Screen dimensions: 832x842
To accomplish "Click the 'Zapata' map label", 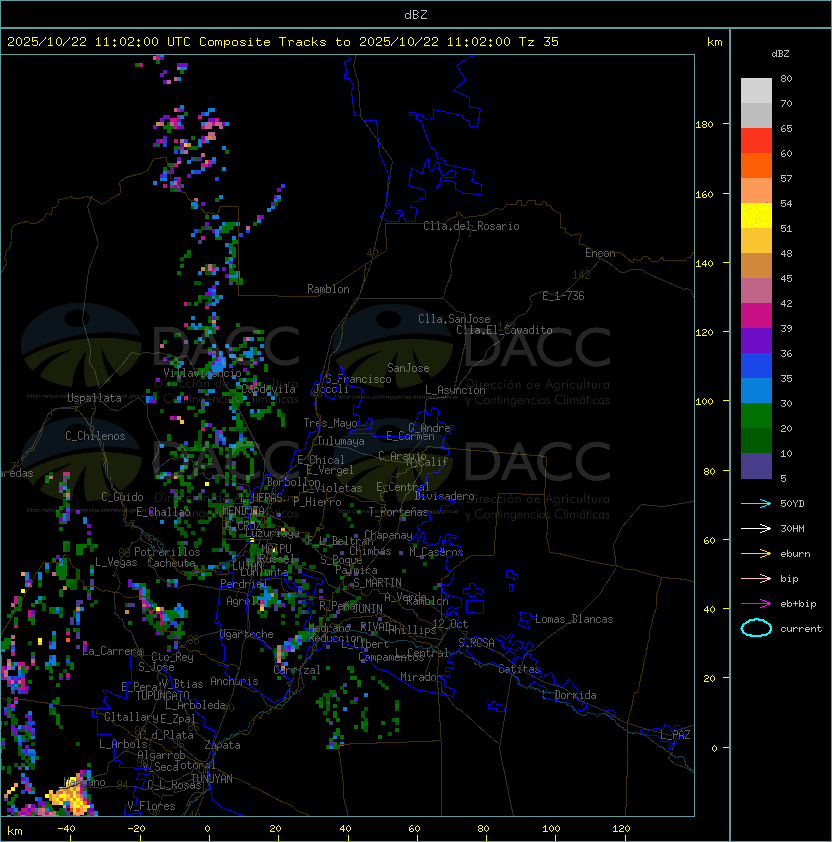I will [222, 745].
